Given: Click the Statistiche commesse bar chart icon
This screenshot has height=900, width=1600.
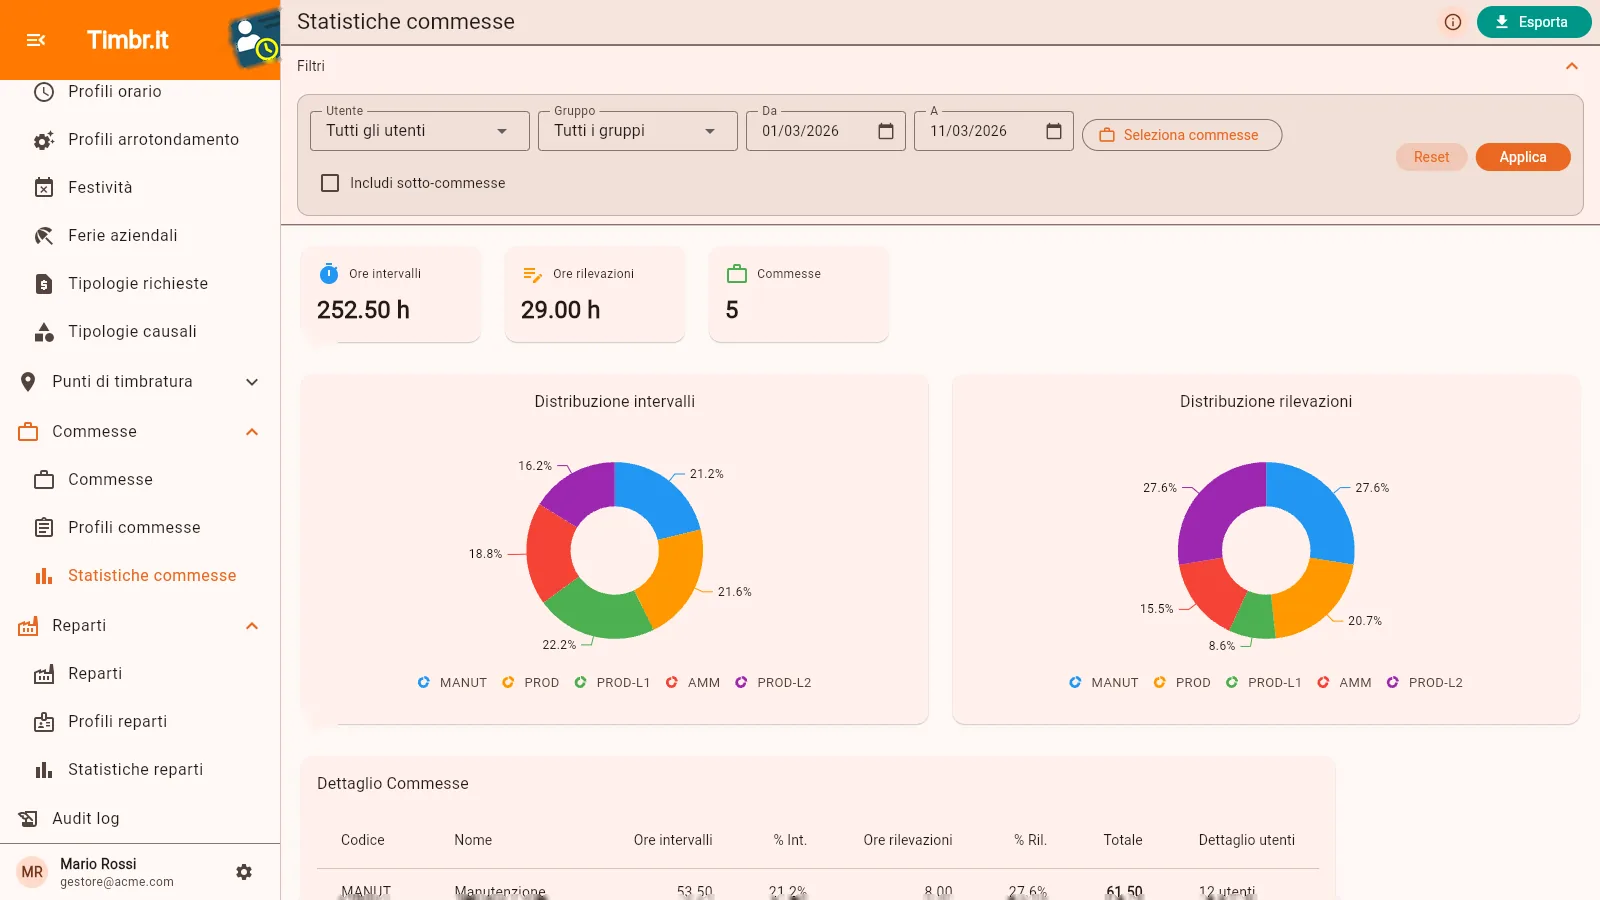Looking at the screenshot, I should click(44, 576).
